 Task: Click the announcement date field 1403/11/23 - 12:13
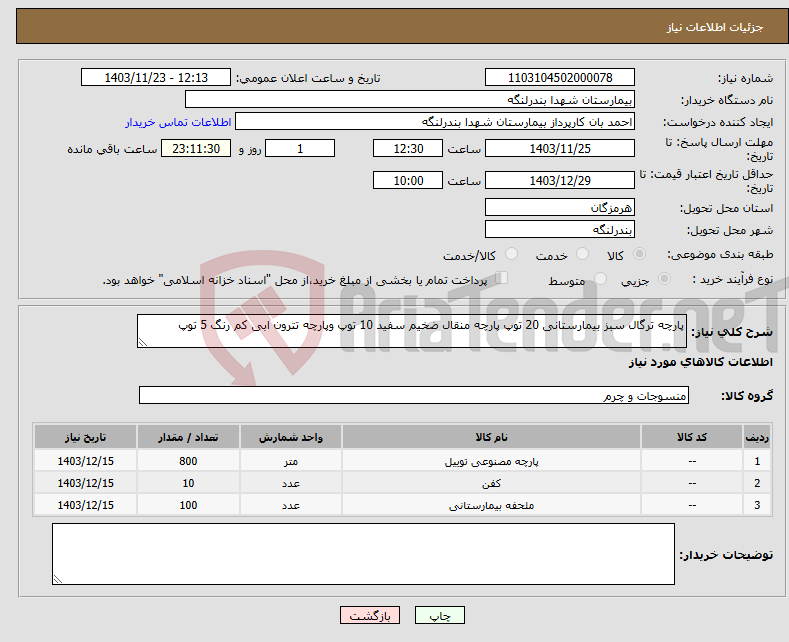click(x=155, y=77)
